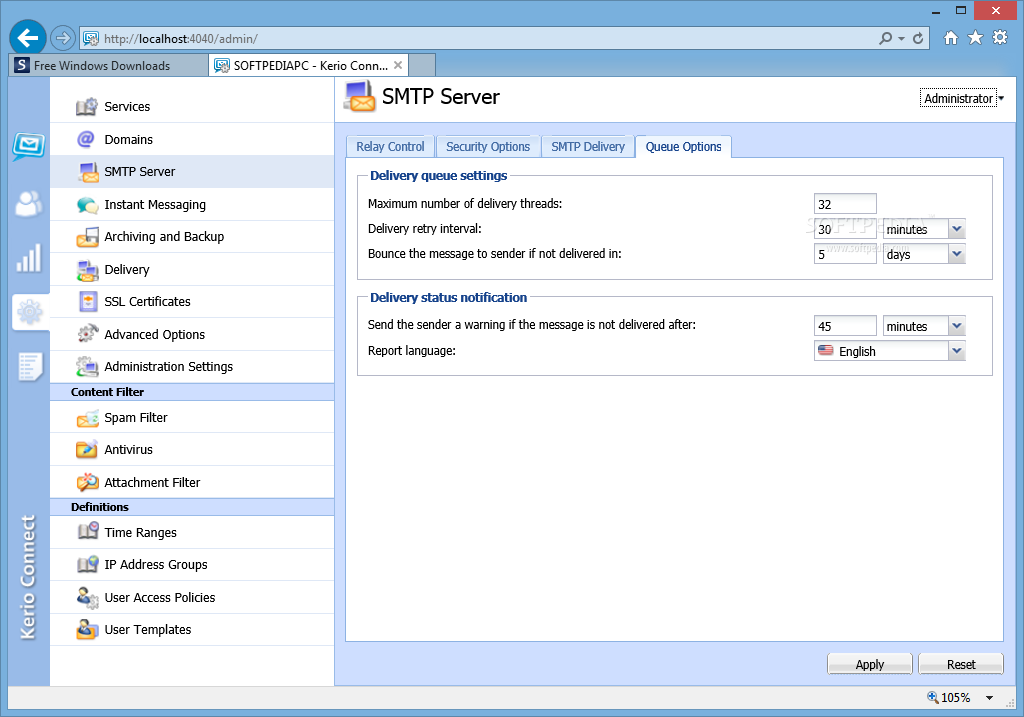The height and width of the screenshot is (717, 1024).
Task: Open the browser Tools gear icon
Action: [x=1000, y=38]
